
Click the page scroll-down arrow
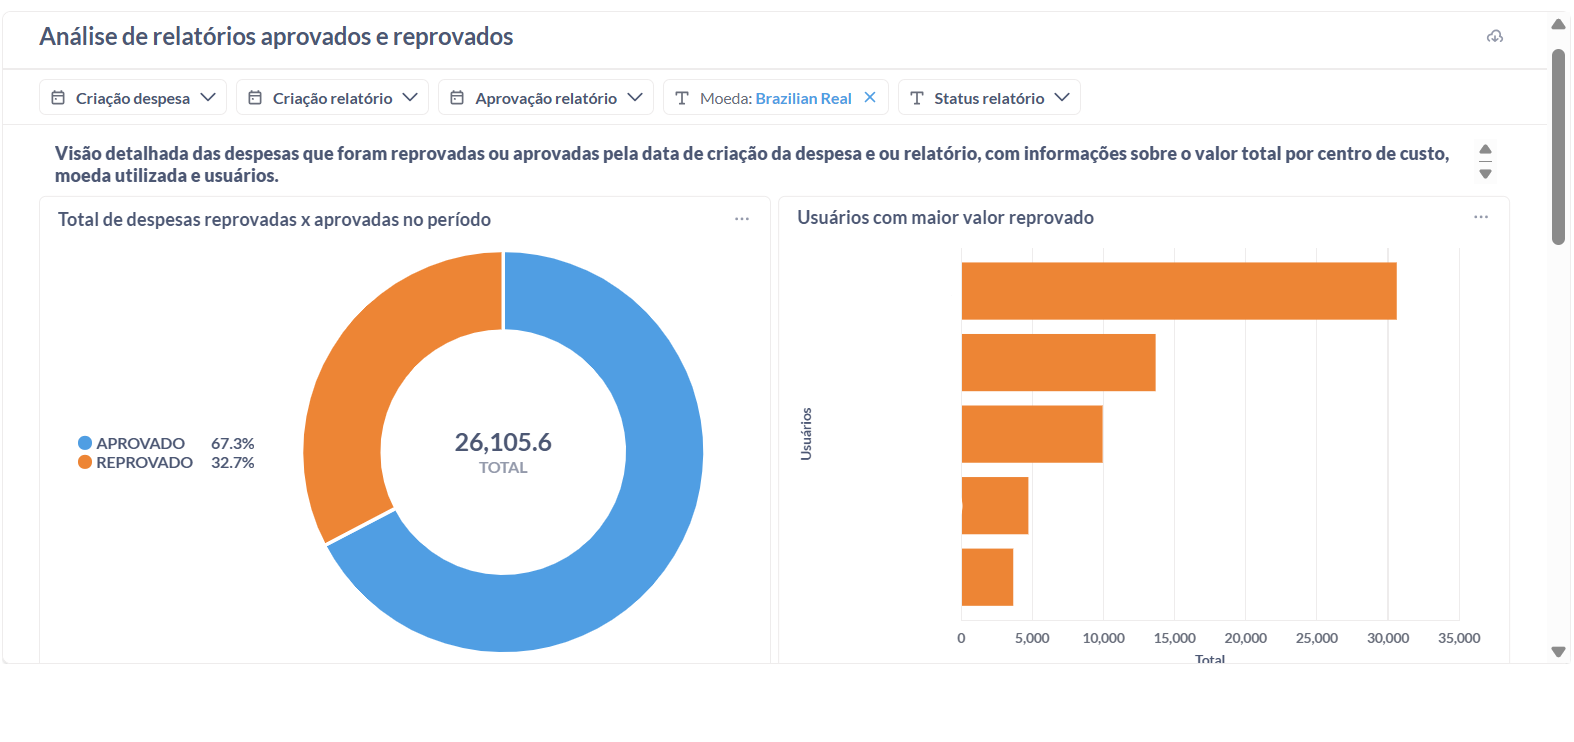(x=1558, y=652)
